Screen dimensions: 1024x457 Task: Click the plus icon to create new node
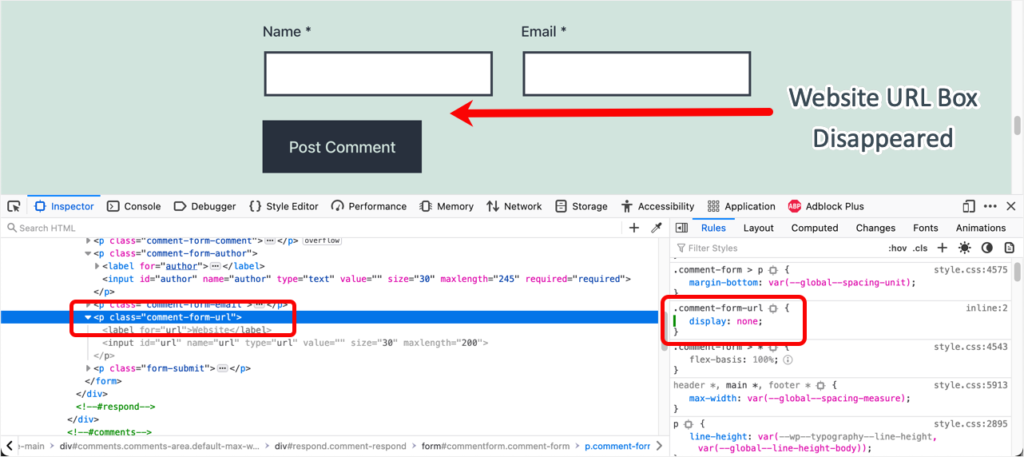tap(633, 228)
